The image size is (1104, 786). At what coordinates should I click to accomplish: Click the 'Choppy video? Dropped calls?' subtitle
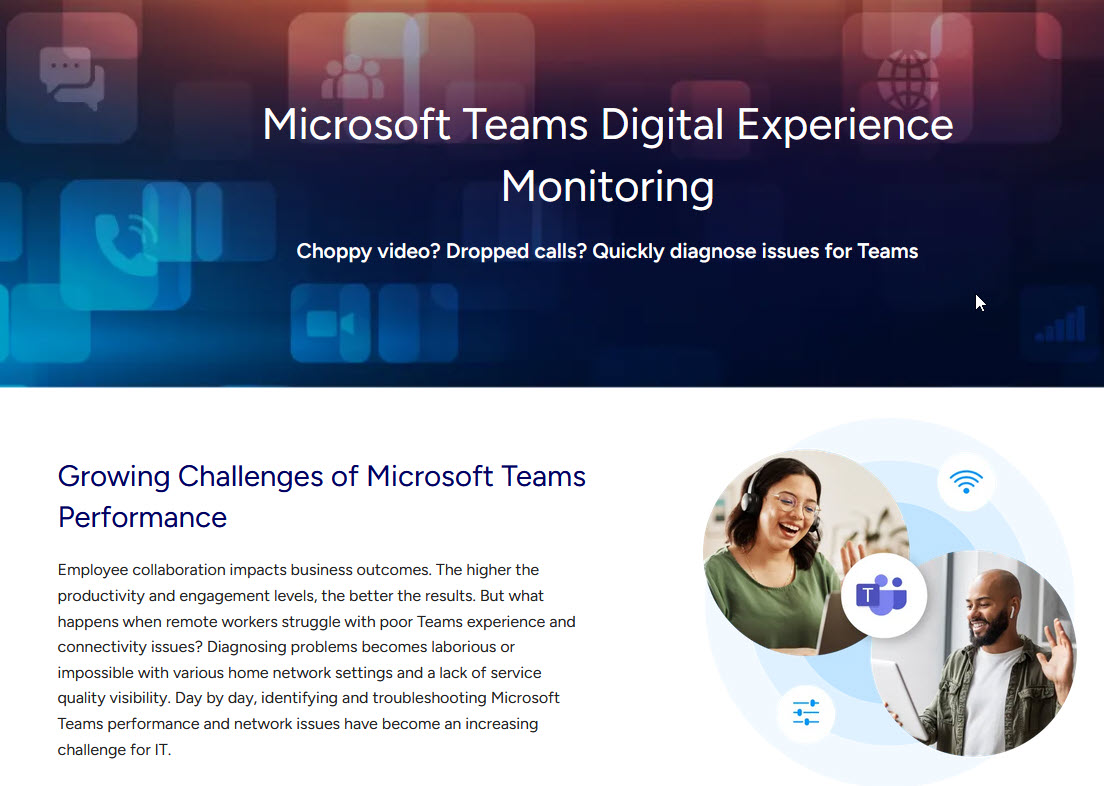coord(607,251)
